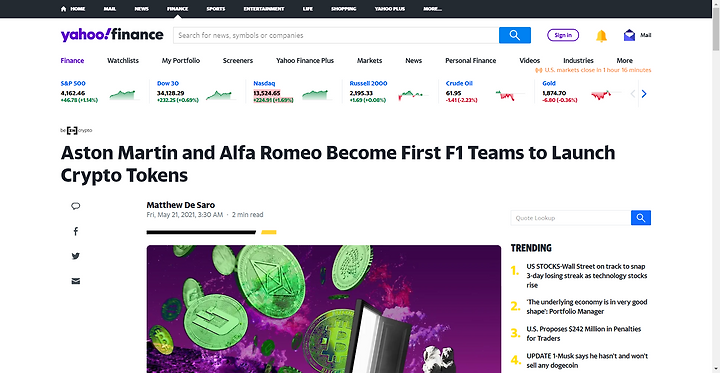Open Crude Oil quote link
Image resolution: width=720 pixels, height=373 pixels.
click(x=459, y=84)
